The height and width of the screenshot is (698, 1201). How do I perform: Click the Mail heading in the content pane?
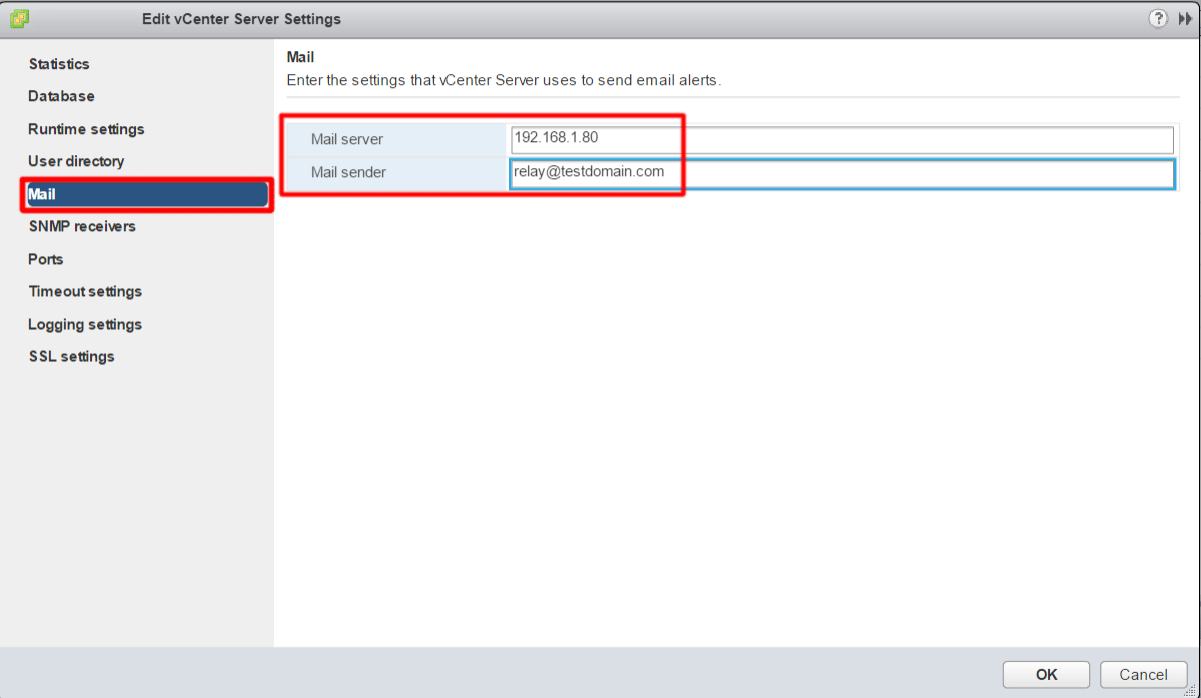tap(300, 57)
